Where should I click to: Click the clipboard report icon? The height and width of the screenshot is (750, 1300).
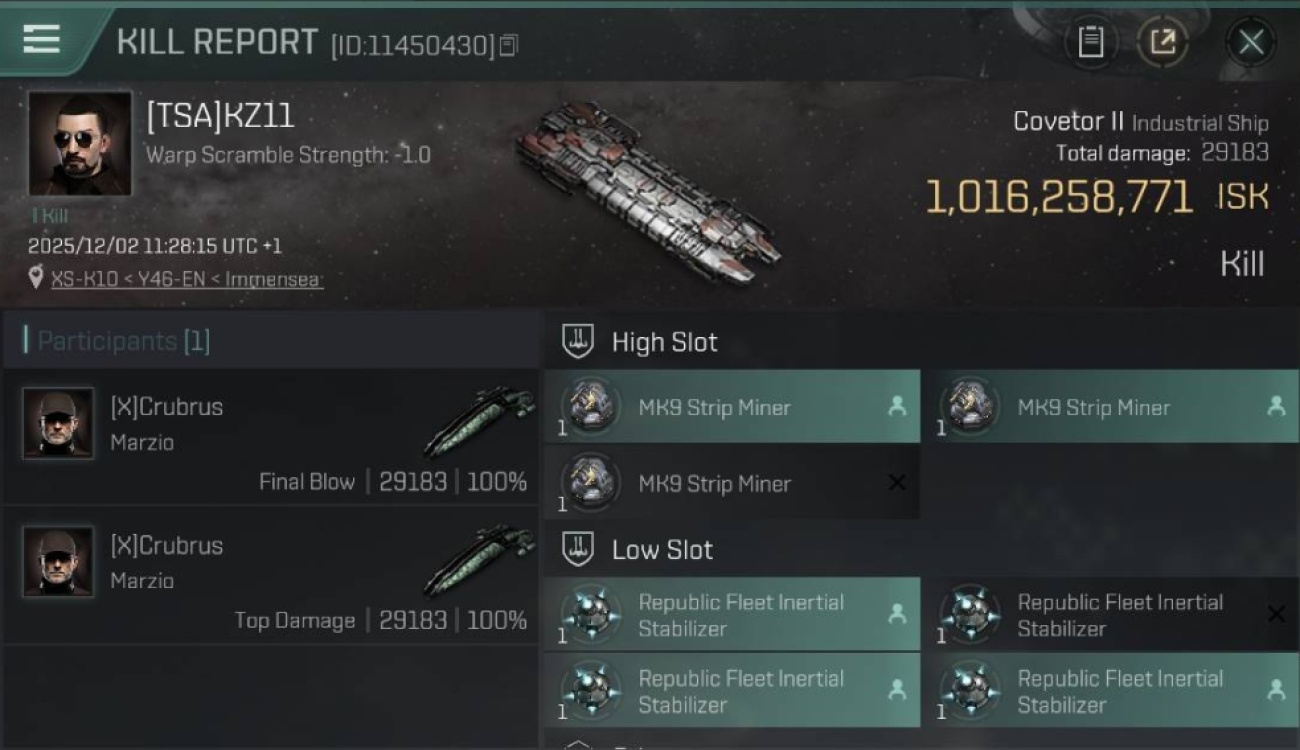coord(1091,42)
